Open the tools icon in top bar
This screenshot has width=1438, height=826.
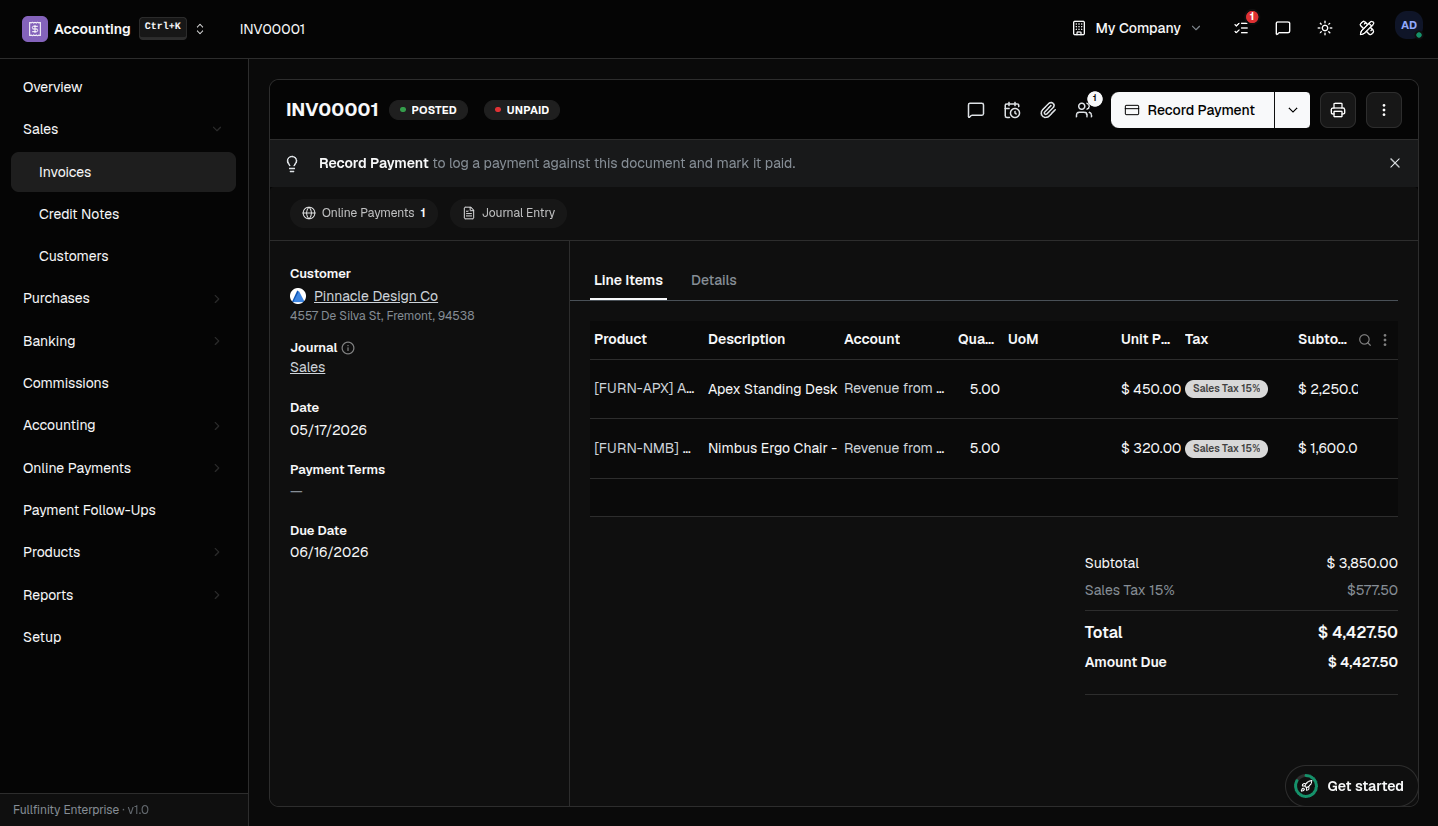pyautogui.click(x=1367, y=28)
